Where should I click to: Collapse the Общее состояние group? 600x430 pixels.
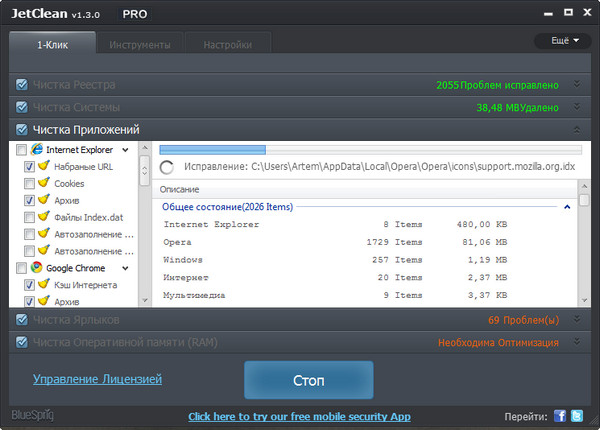567,206
